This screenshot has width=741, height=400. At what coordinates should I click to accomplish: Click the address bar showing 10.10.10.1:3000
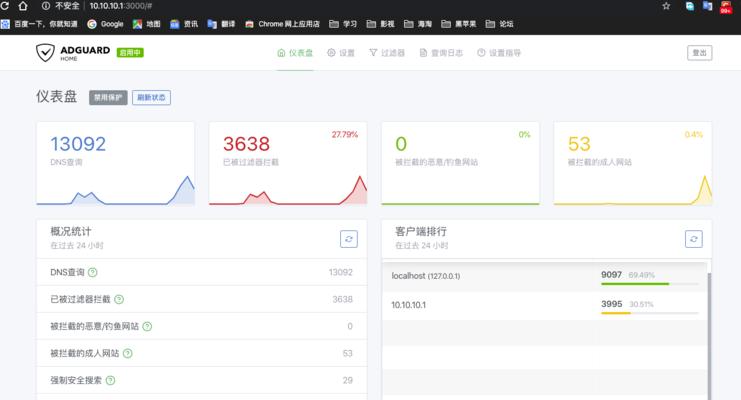[121, 6]
